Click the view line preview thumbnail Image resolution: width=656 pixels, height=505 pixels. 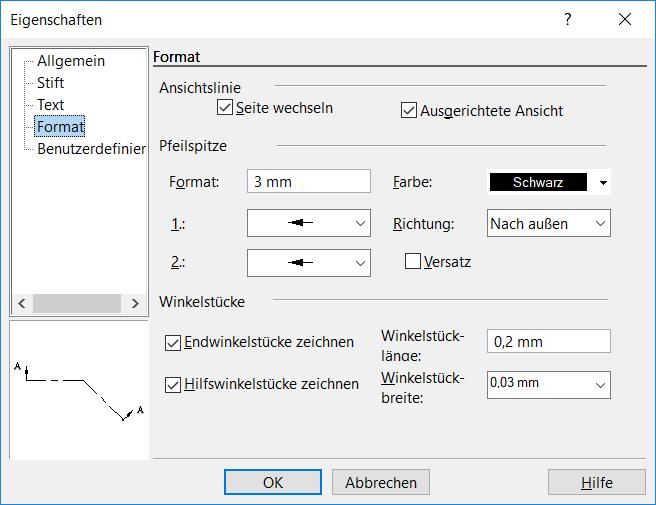(79, 390)
